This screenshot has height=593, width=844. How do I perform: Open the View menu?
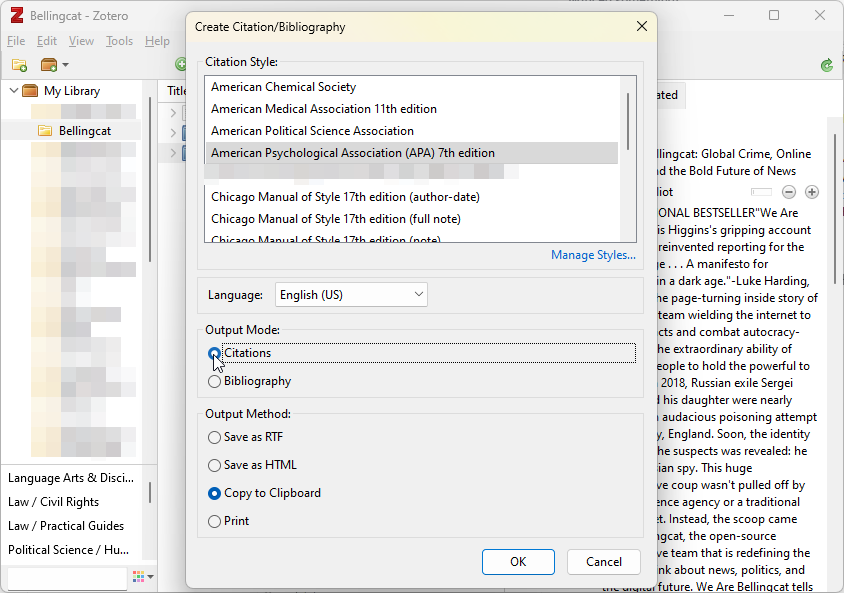click(x=81, y=41)
